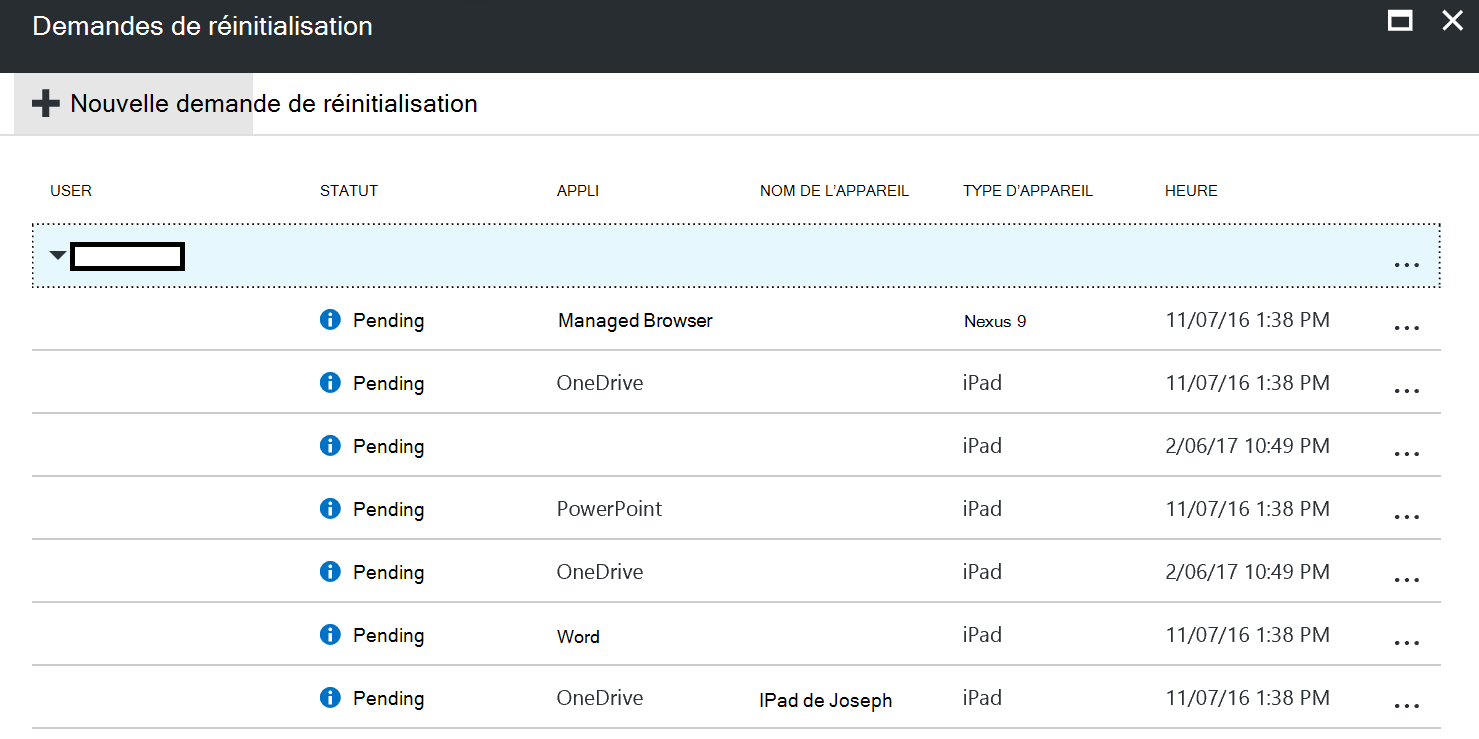
Task: Click Nouvelle demande de réinitialisation button
Action: [x=255, y=104]
